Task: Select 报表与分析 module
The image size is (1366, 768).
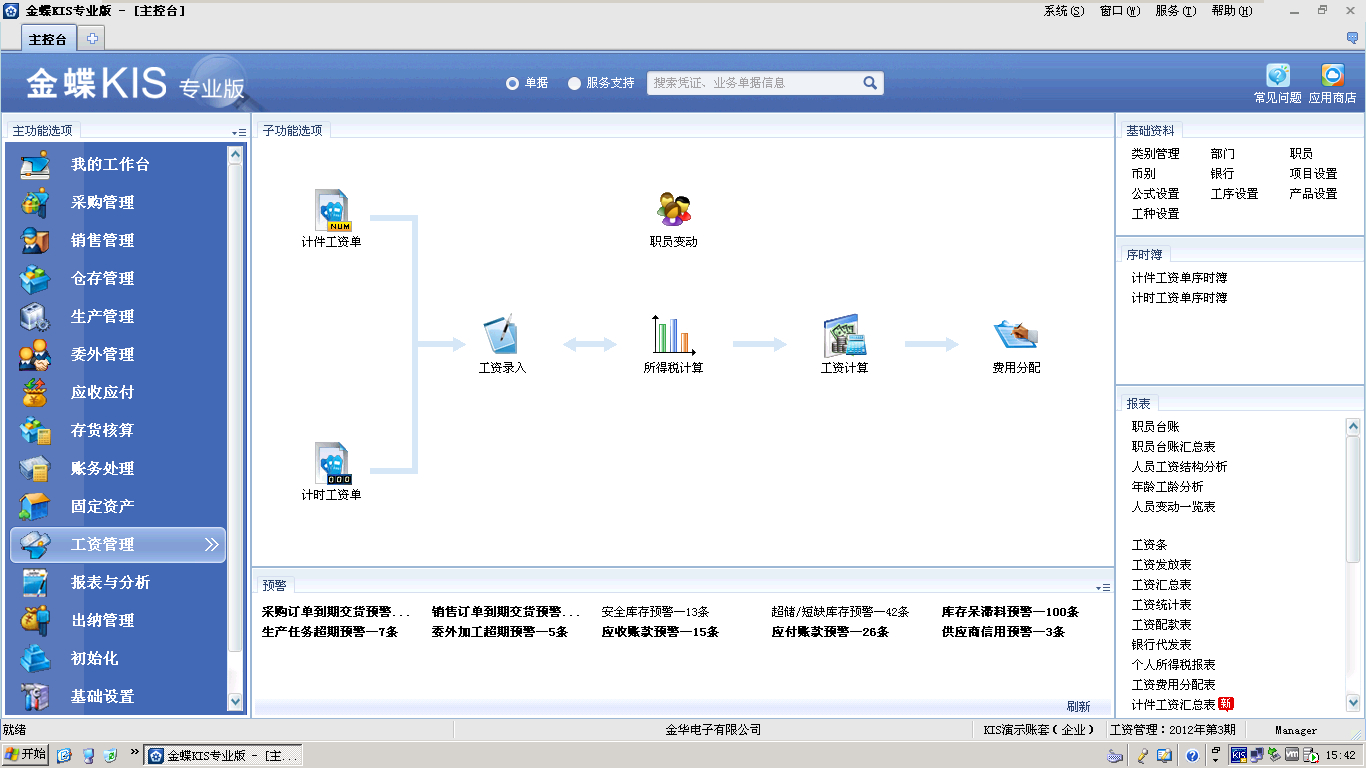Action: 110,582
